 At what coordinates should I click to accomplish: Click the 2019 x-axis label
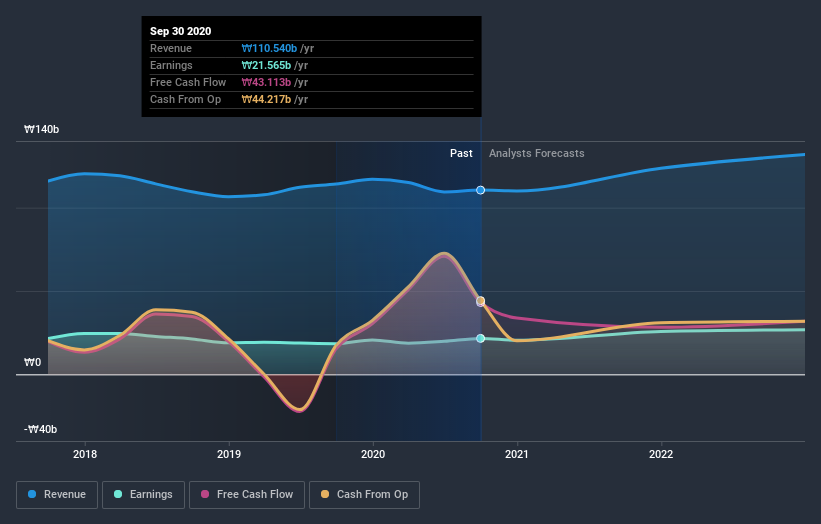pos(229,454)
